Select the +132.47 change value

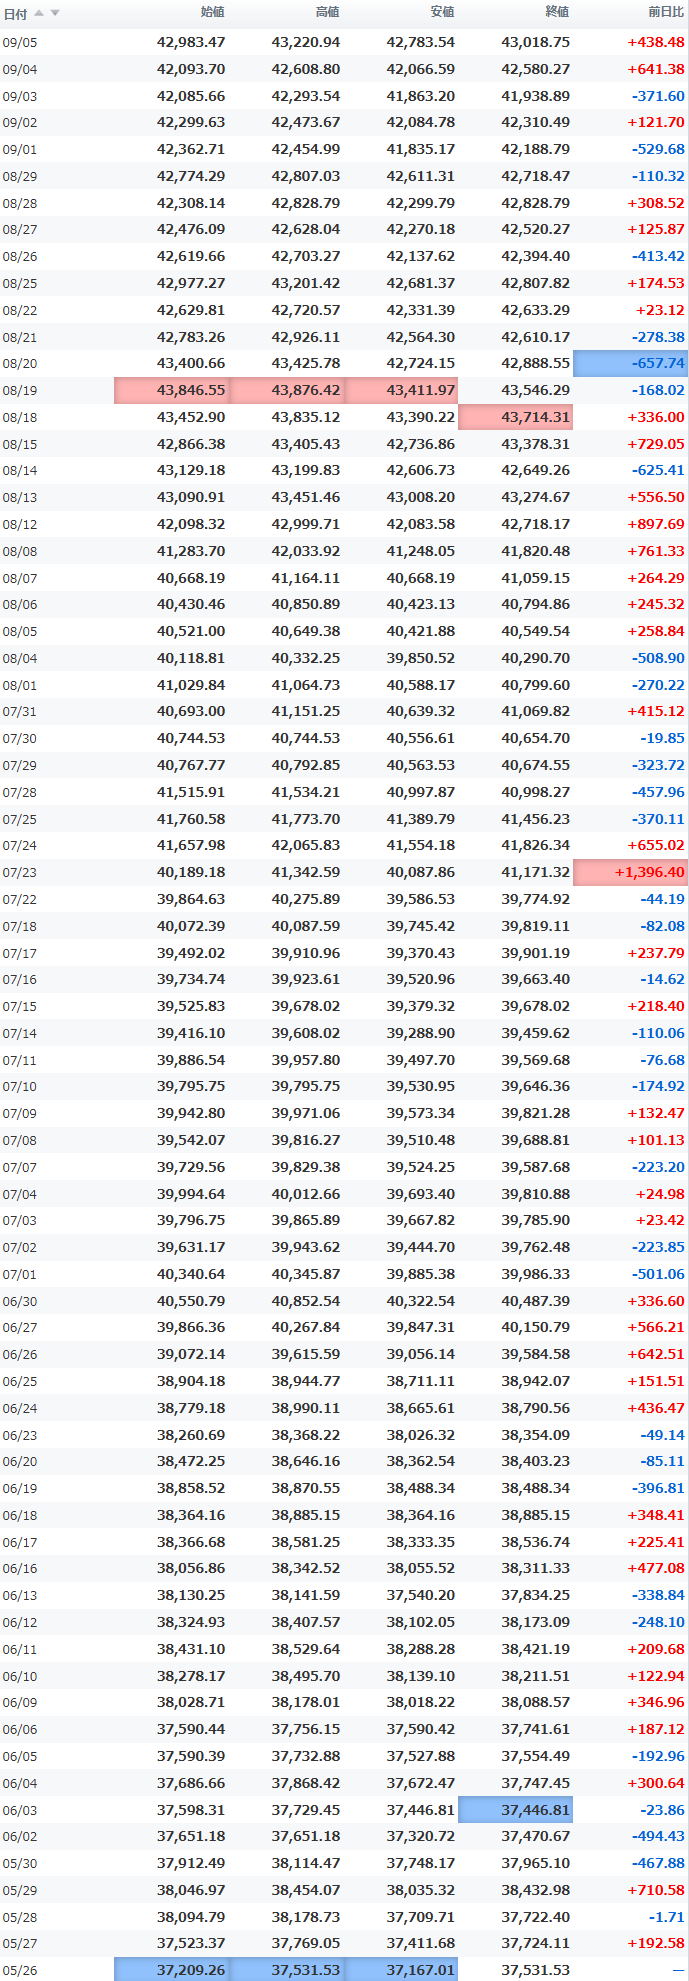pyautogui.click(x=656, y=1114)
